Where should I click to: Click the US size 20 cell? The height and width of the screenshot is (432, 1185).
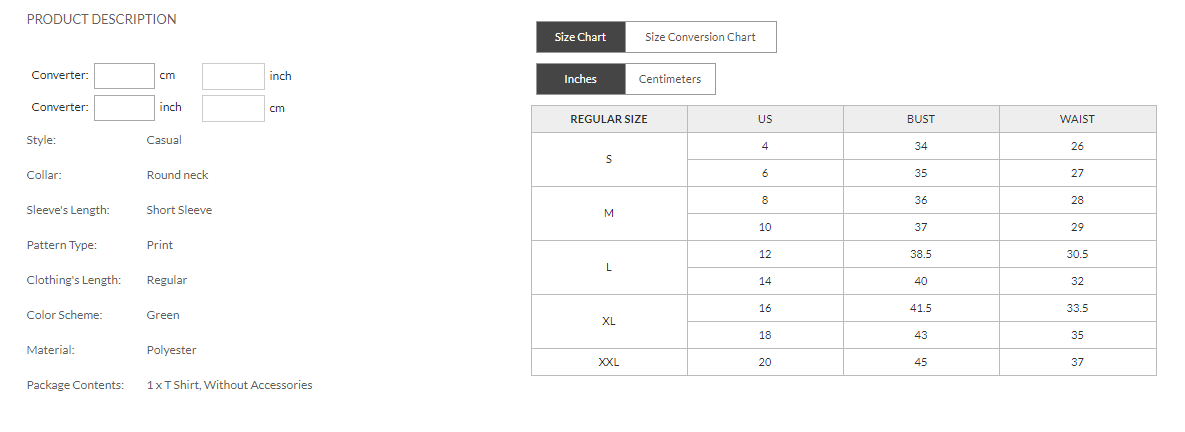pos(765,362)
